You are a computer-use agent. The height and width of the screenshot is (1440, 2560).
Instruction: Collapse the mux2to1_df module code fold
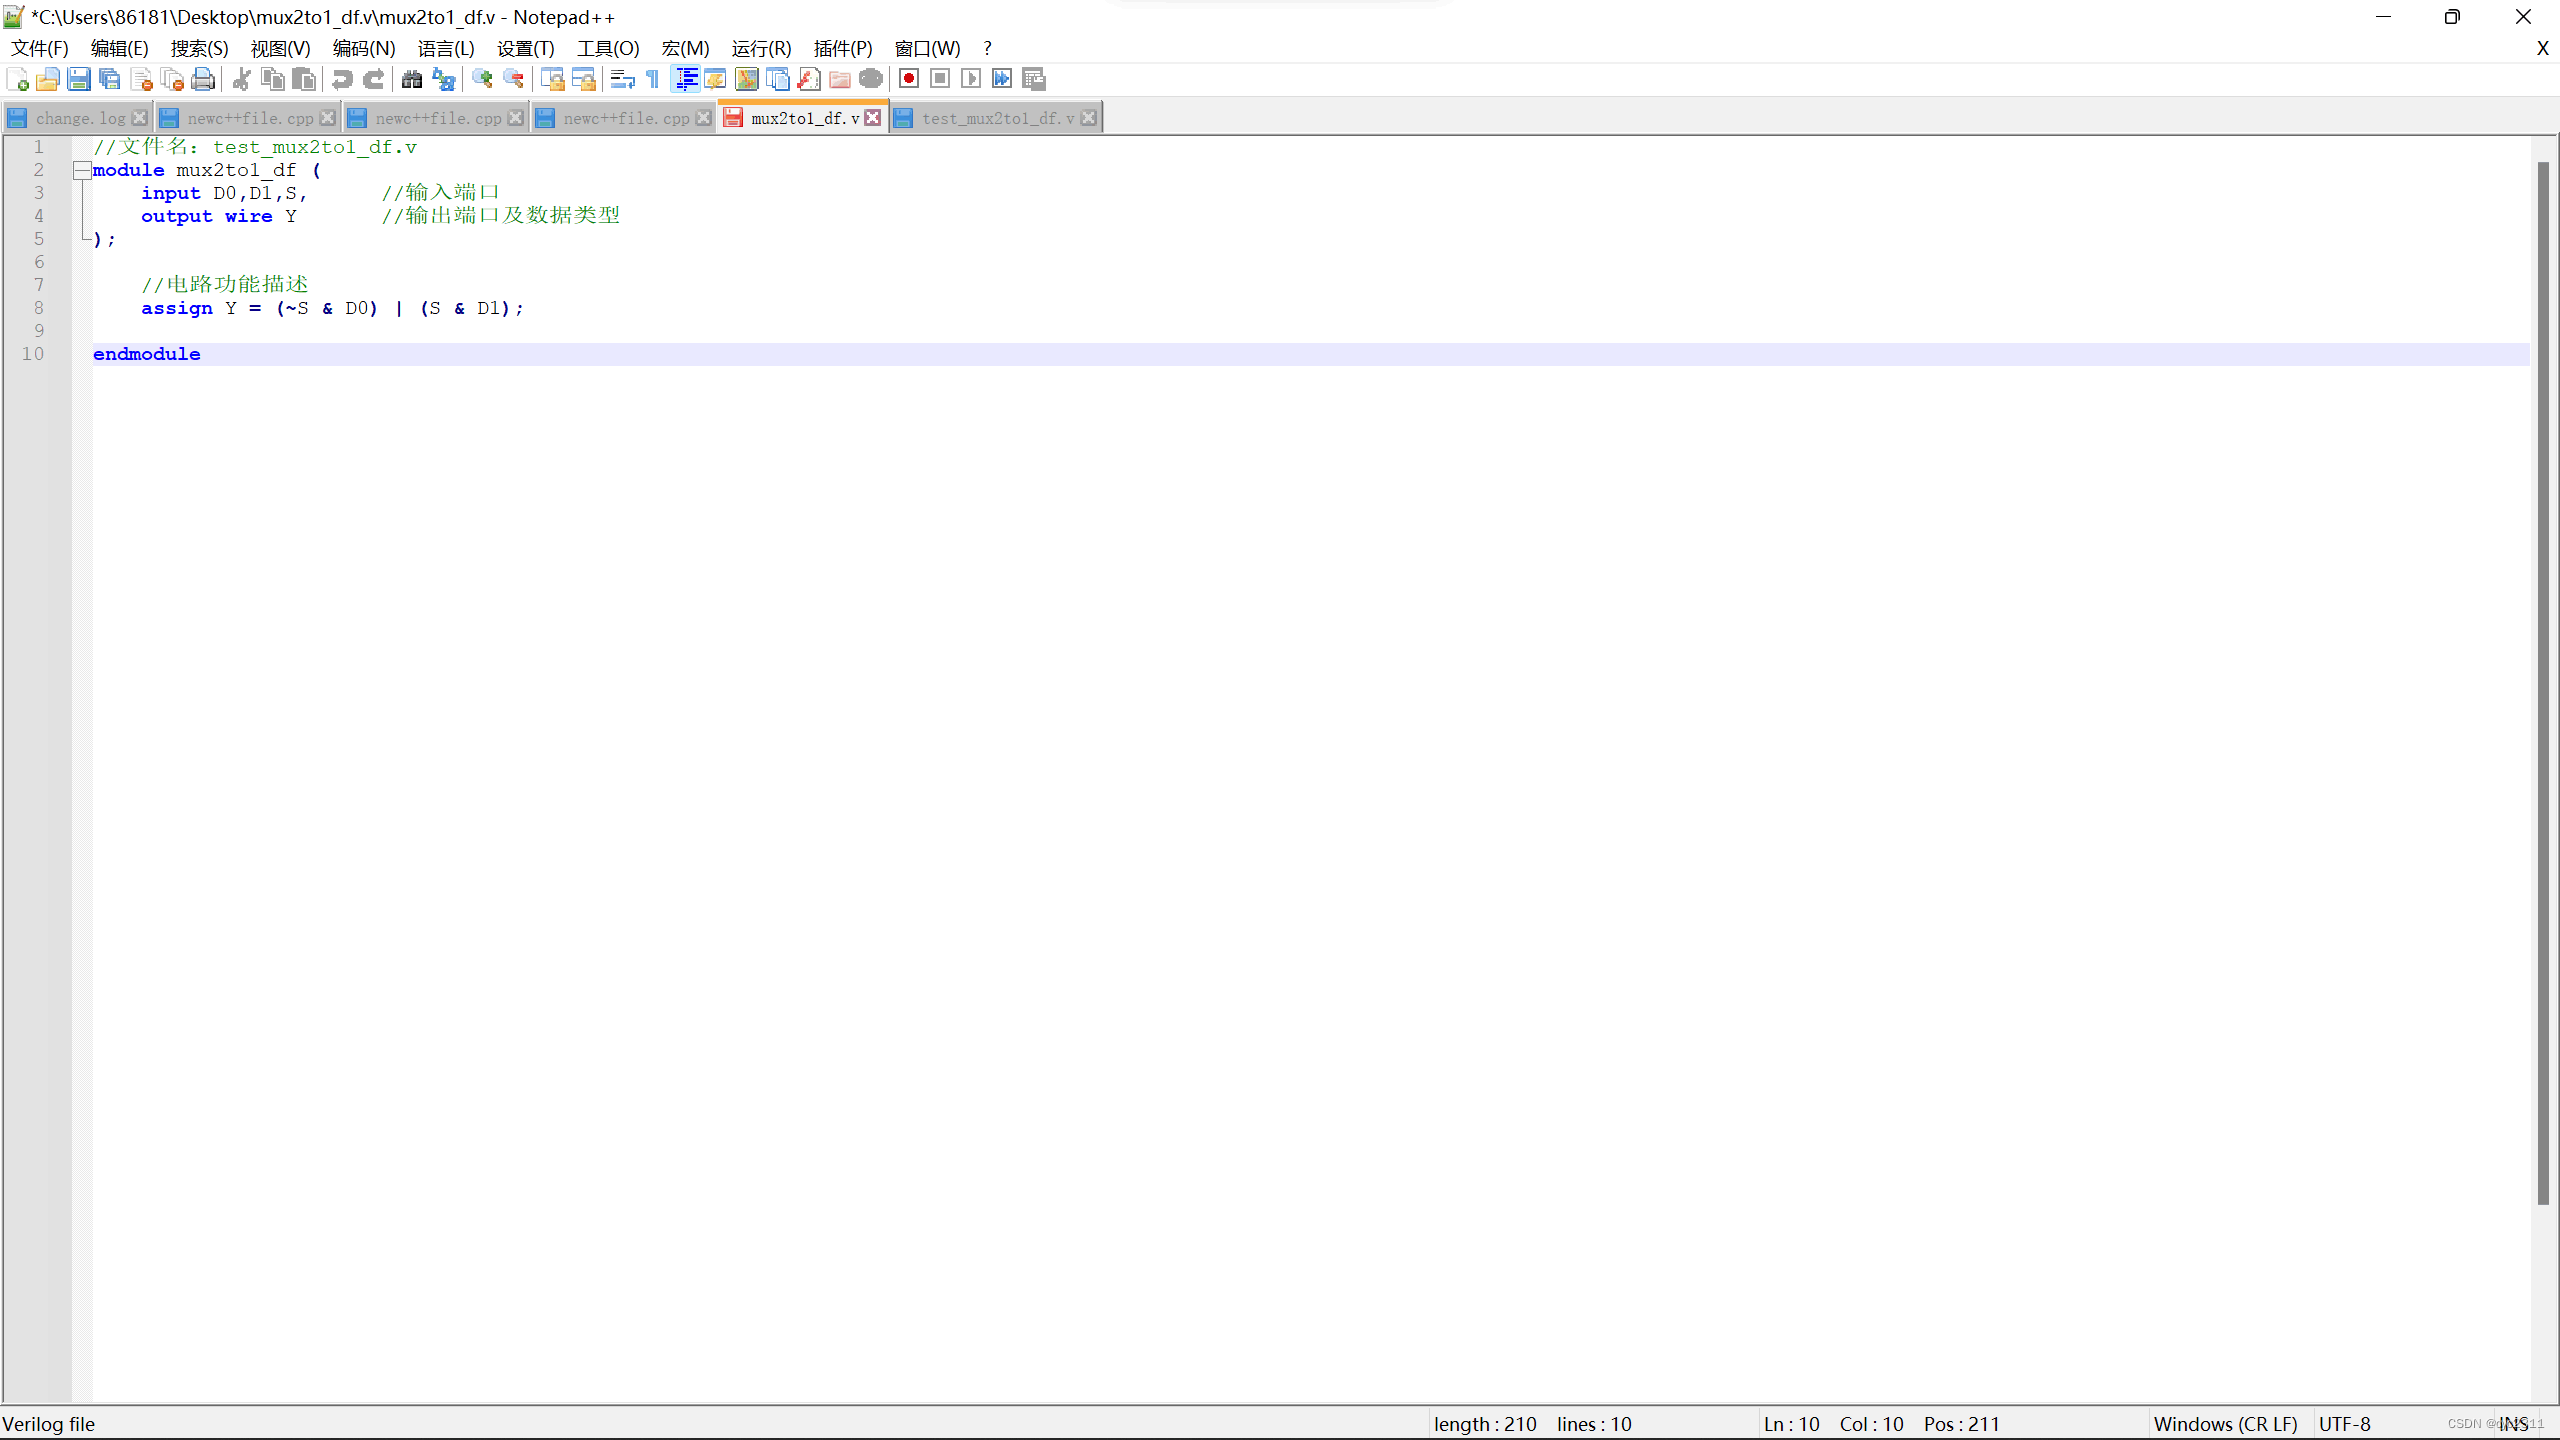[x=82, y=170]
